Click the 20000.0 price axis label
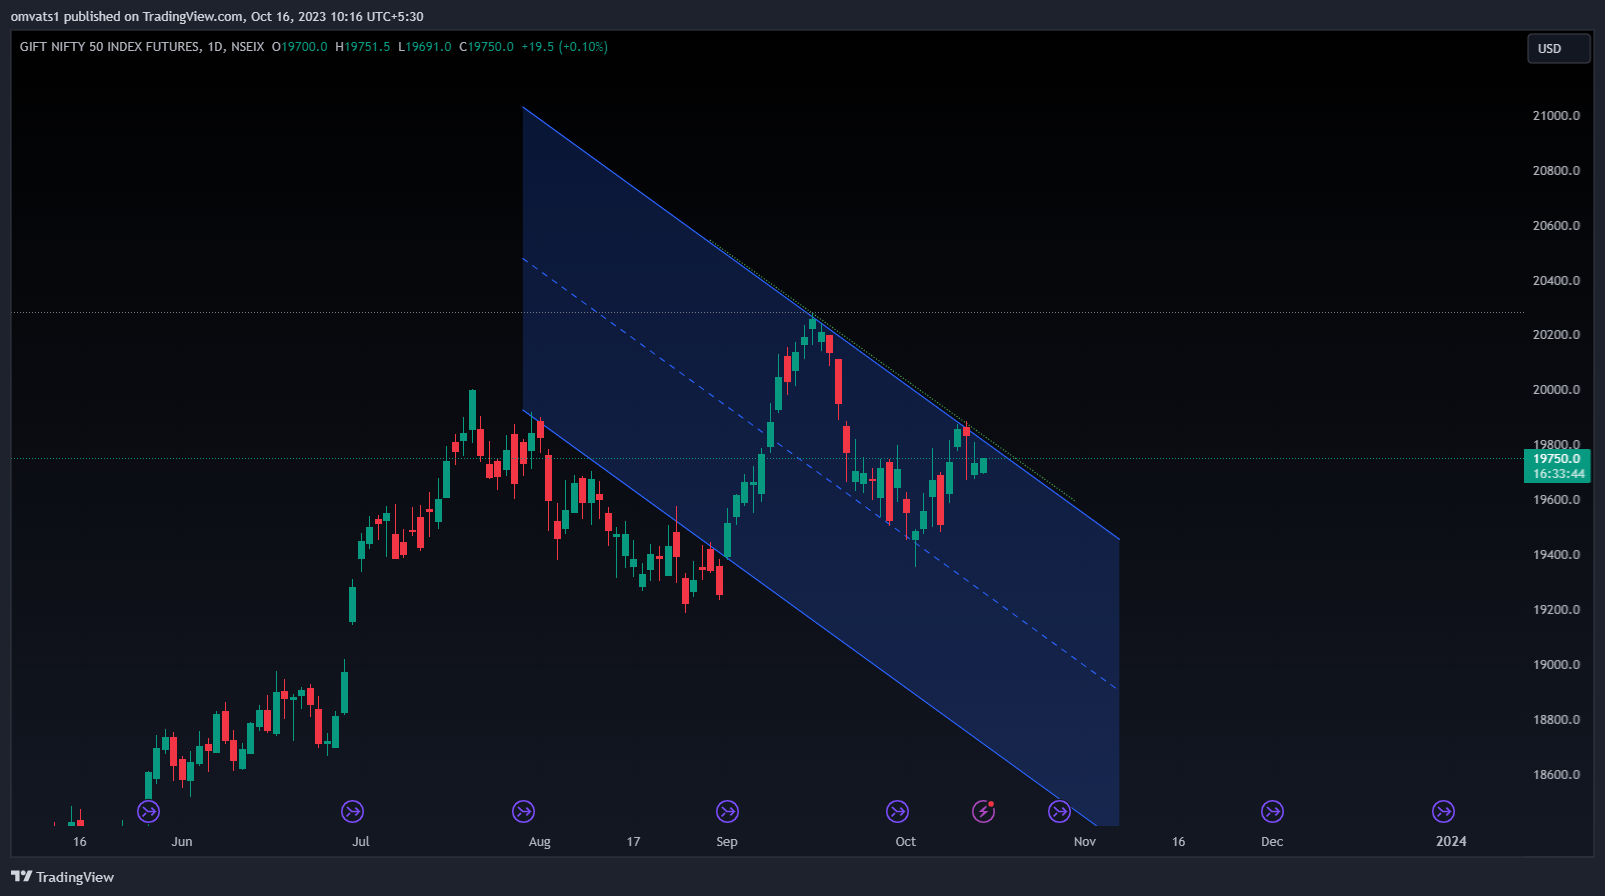The height and width of the screenshot is (896, 1605). click(1556, 390)
